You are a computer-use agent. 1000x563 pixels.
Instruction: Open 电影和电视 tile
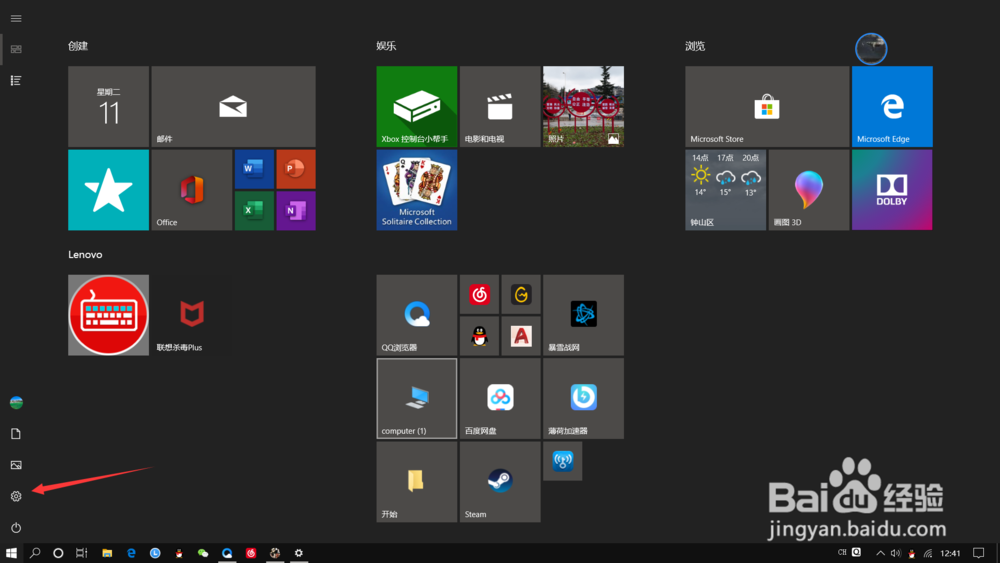[500, 106]
